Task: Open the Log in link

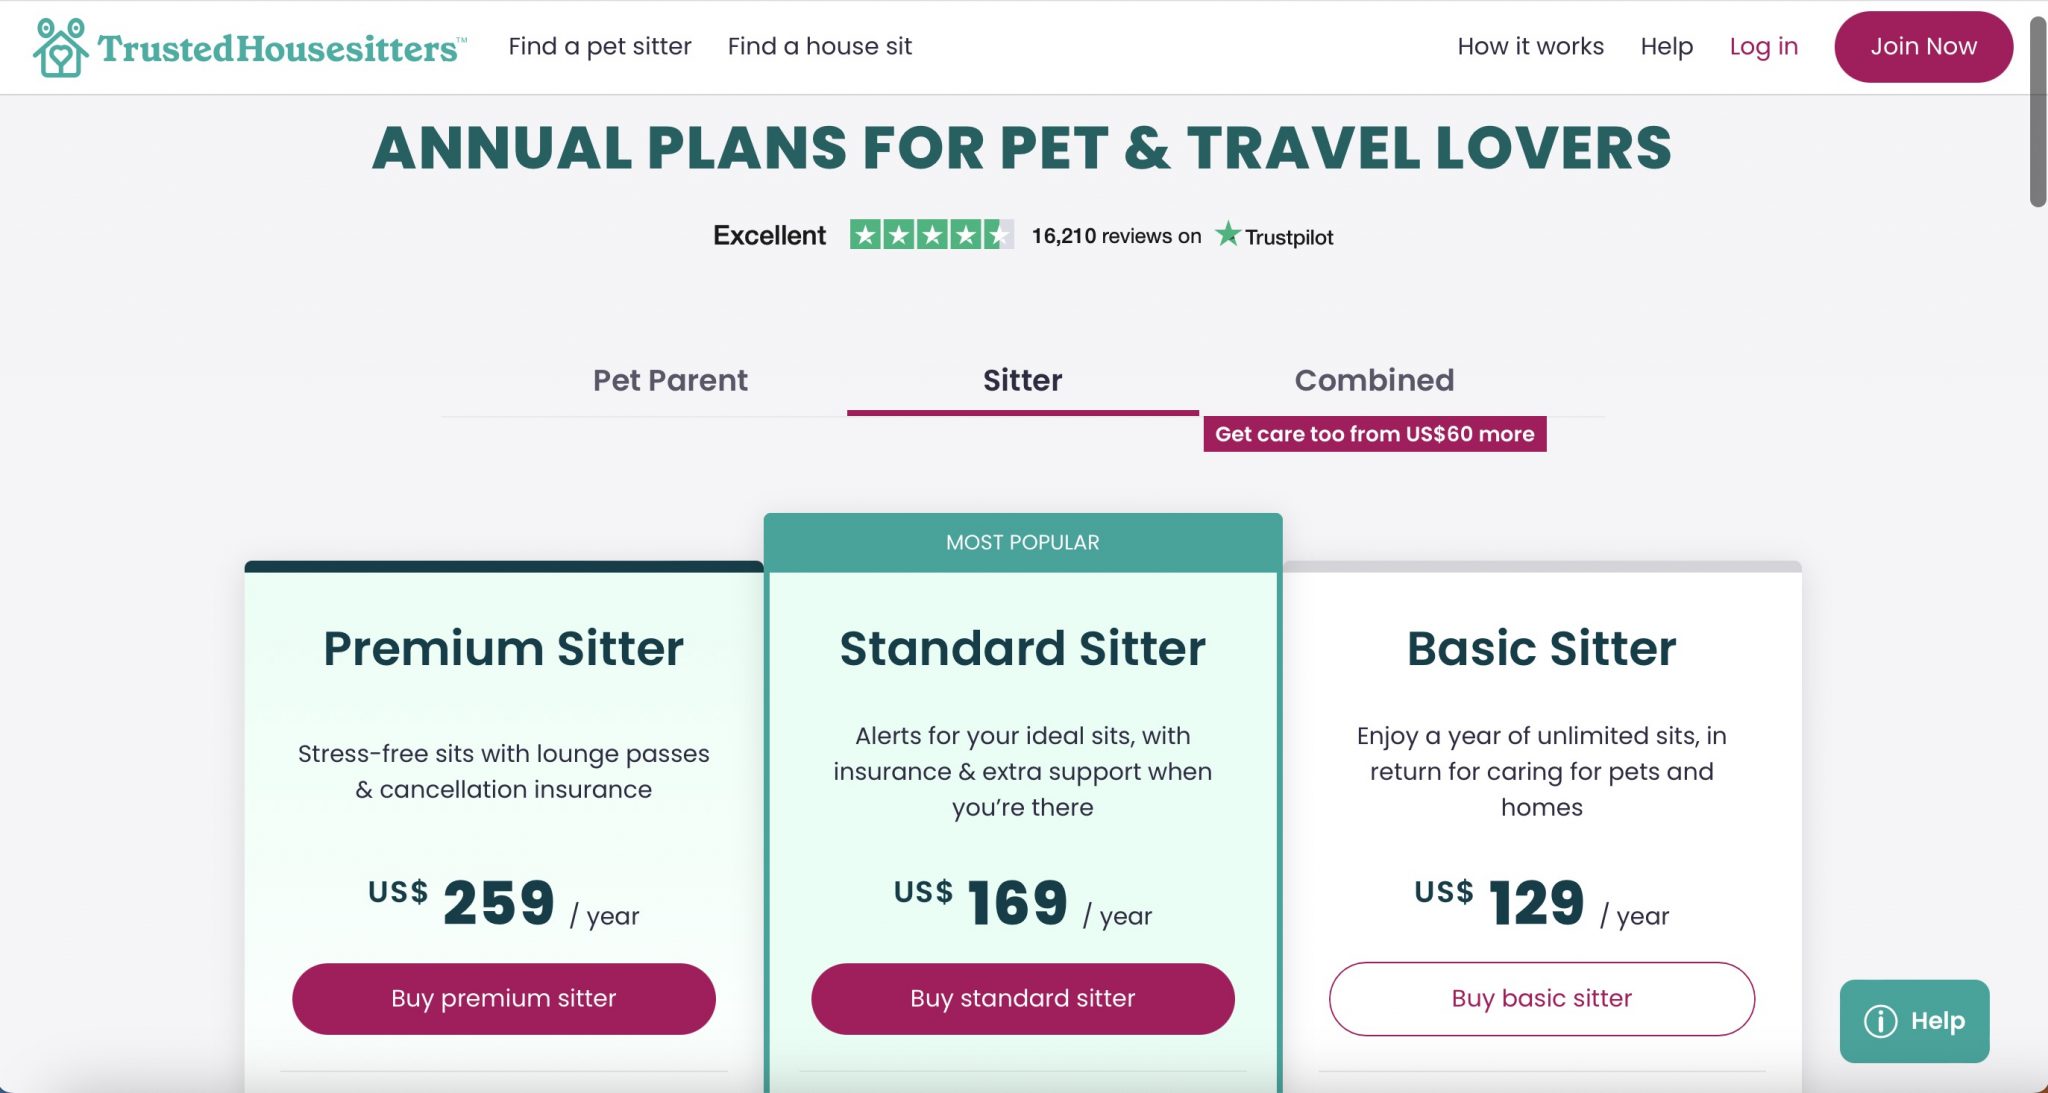Action: 1763,46
